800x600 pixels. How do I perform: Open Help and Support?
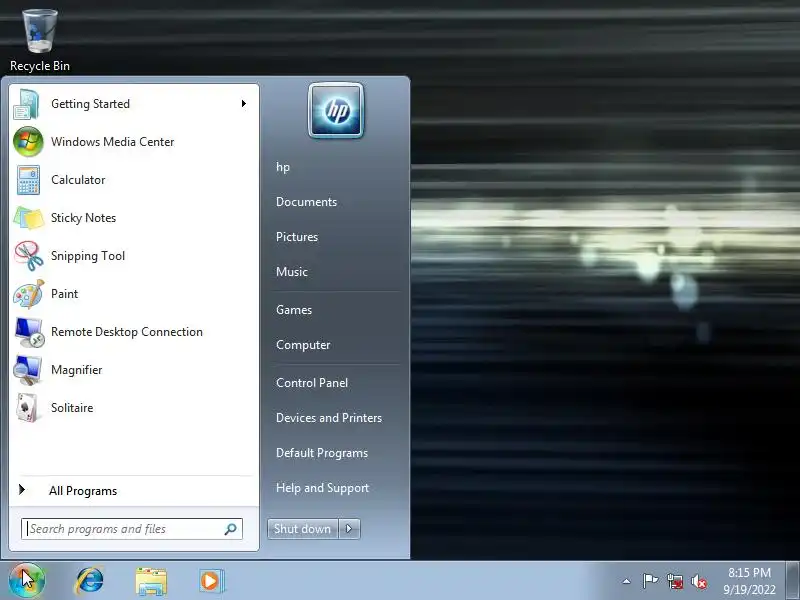pyautogui.click(x=322, y=488)
